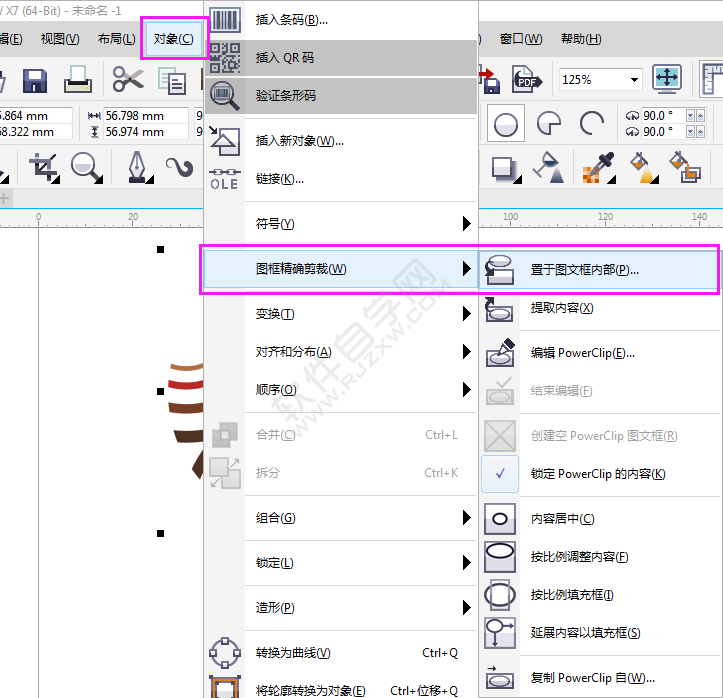Open the 帮助(H) menu
723x698 pixels.
(581, 39)
